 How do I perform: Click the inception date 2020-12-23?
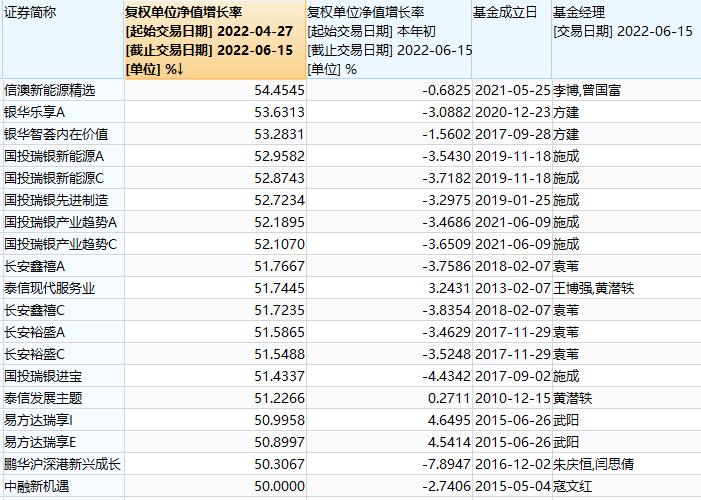pyautogui.click(x=513, y=112)
